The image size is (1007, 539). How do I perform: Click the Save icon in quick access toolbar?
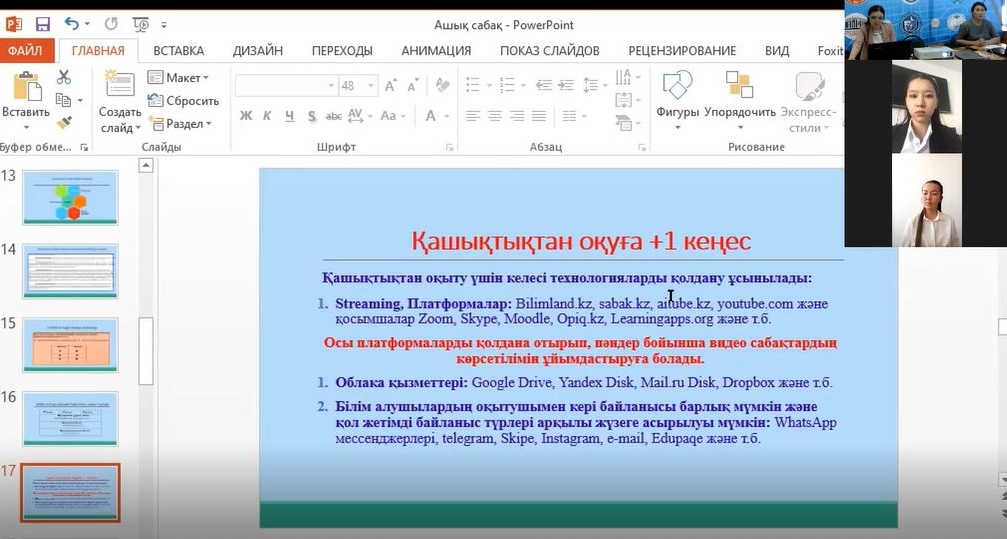tap(42, 24)
